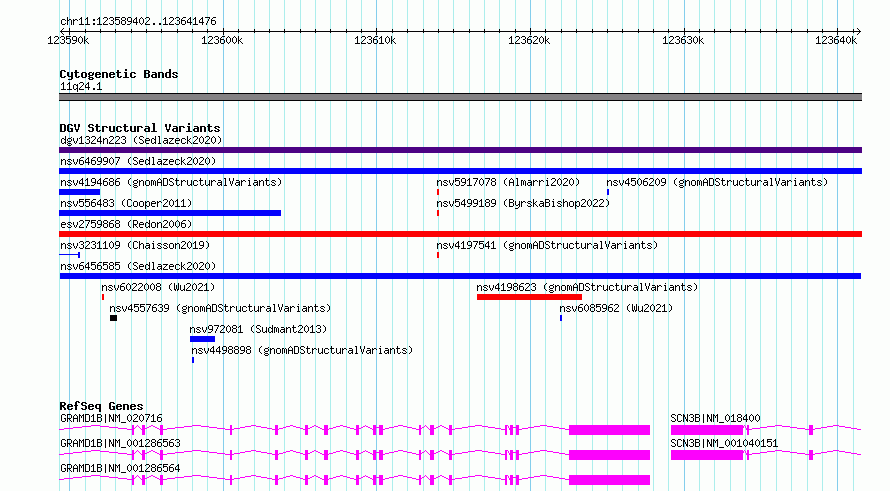Click the chr11:123589402..123641476 coordinate label

pyautogui.click(x=138, y=21)
